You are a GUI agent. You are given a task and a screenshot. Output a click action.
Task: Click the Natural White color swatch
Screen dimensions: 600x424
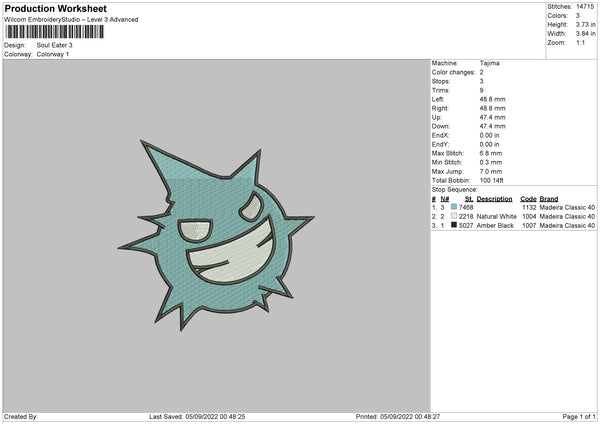point(454,216)
